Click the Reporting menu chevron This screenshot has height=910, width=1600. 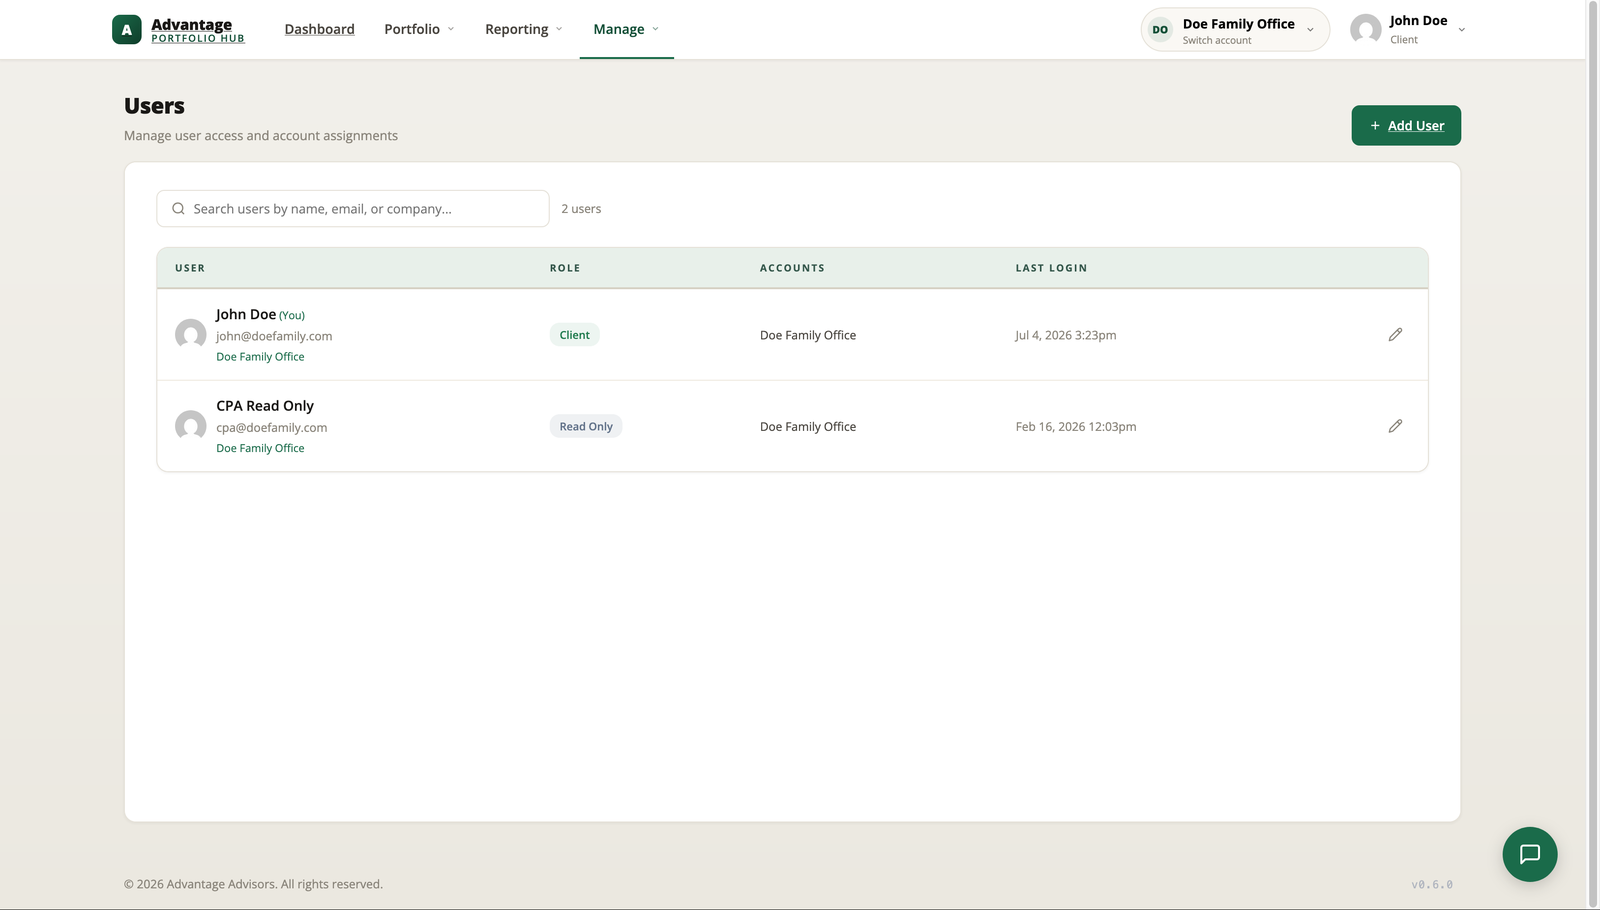[559, 29]
